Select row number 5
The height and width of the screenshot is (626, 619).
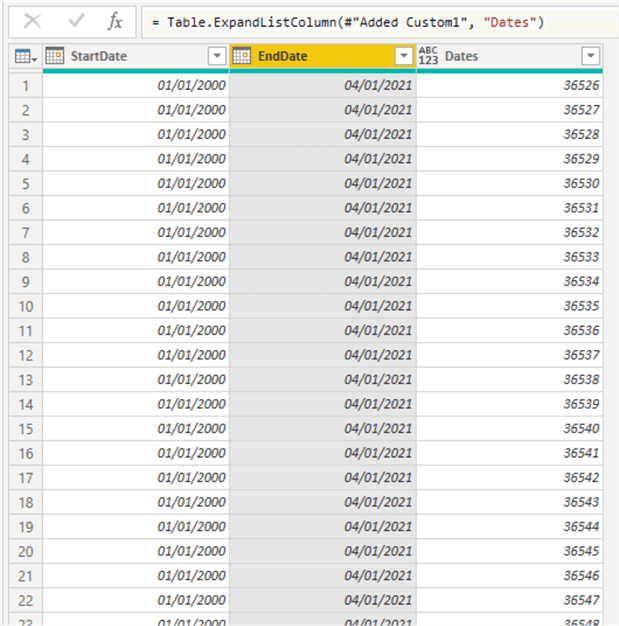click(26, 184)
